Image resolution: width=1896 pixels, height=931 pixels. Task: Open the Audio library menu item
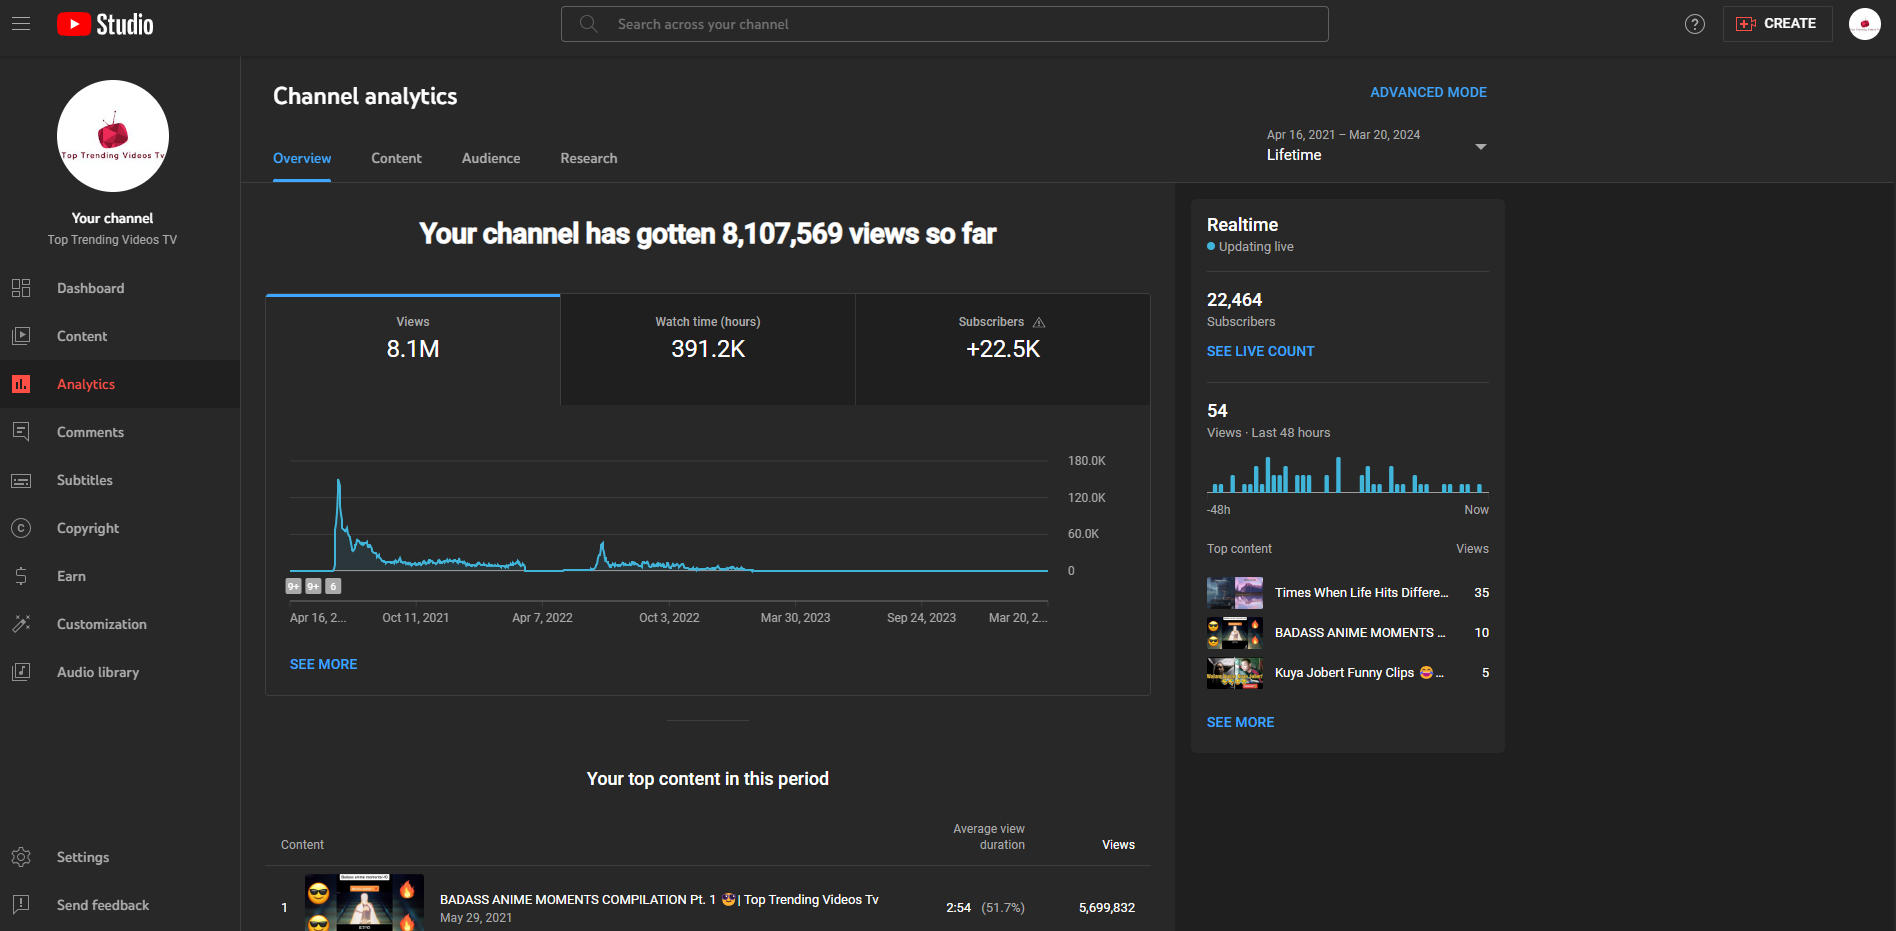click(x=120, y=672)
